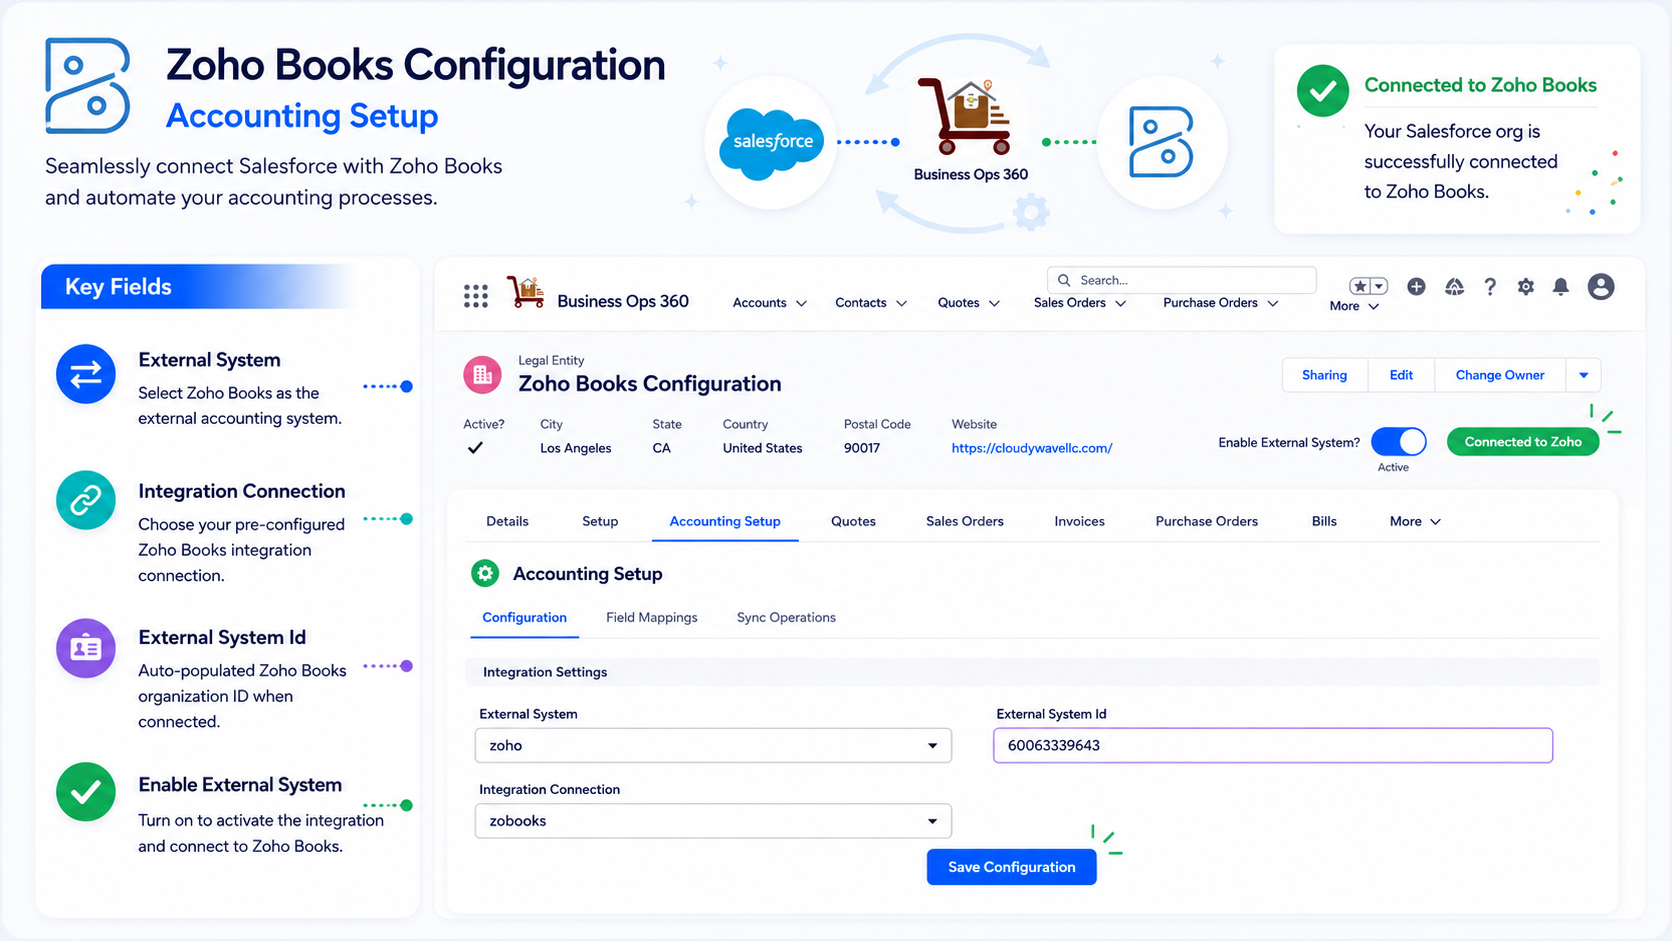The image size is (1672, 941).
Task: Open the top More navigation menu
Action: click(x=1354, y=306)
